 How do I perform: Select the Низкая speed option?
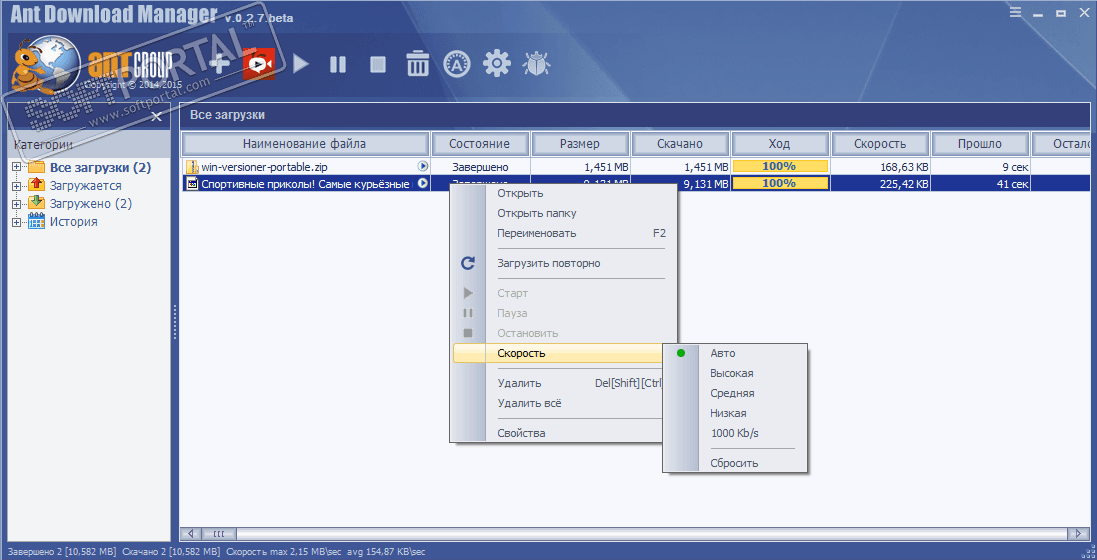[x=735, y=414]
